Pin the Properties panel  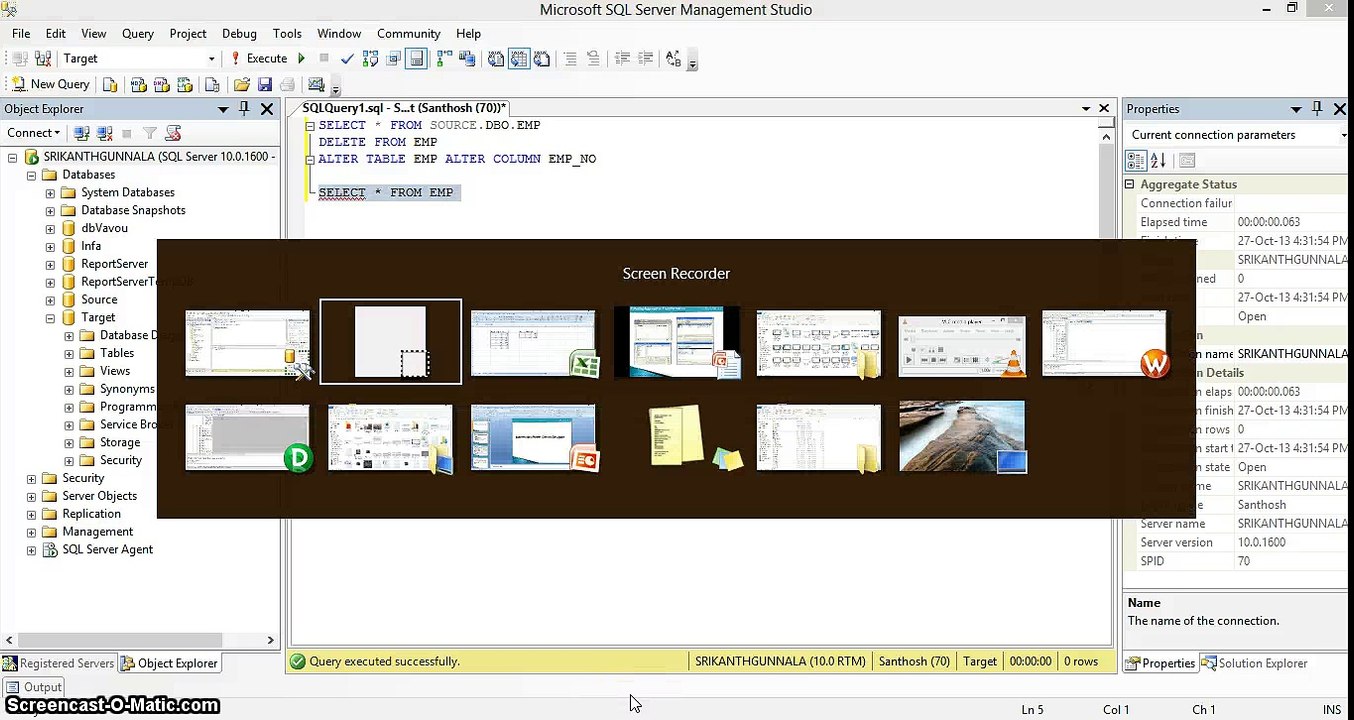pyautogui.click(x=1317, y=109)
